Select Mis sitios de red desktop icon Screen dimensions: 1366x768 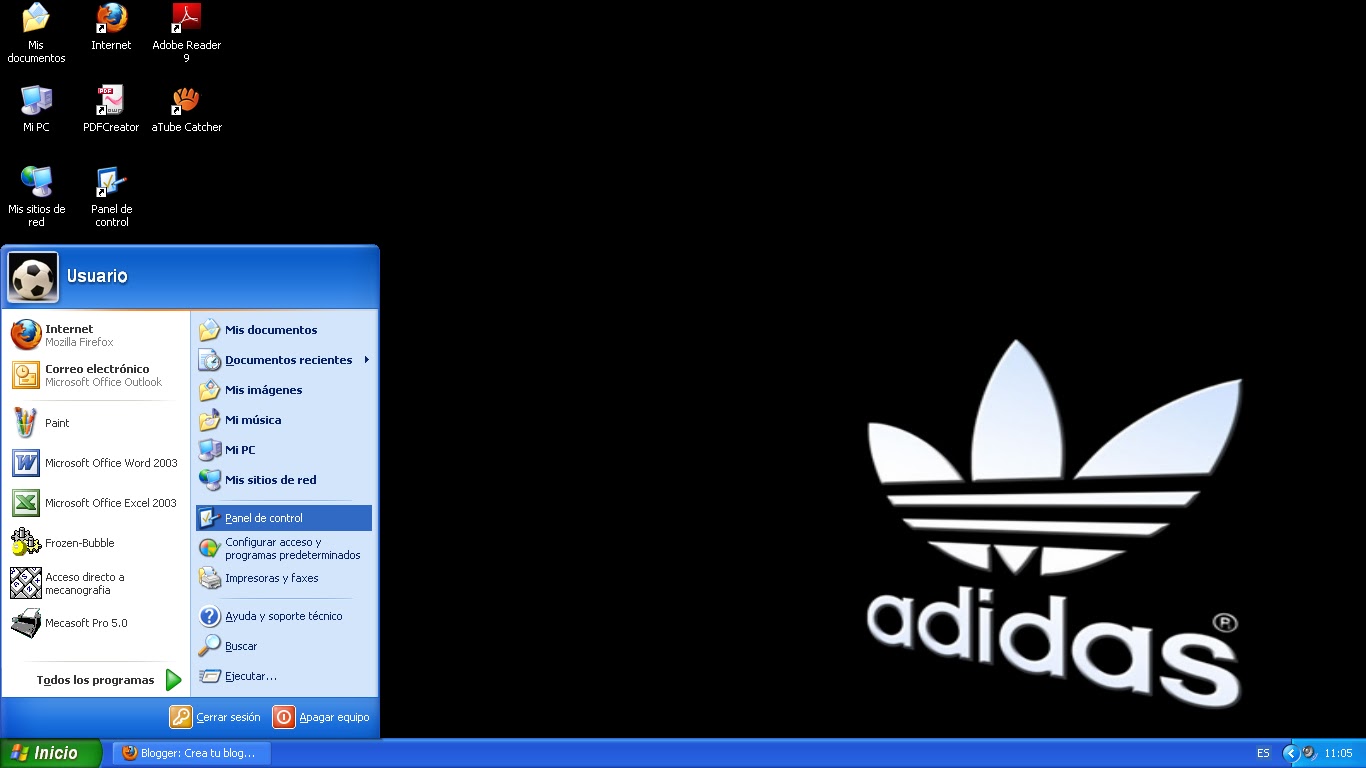click(36, 197)
